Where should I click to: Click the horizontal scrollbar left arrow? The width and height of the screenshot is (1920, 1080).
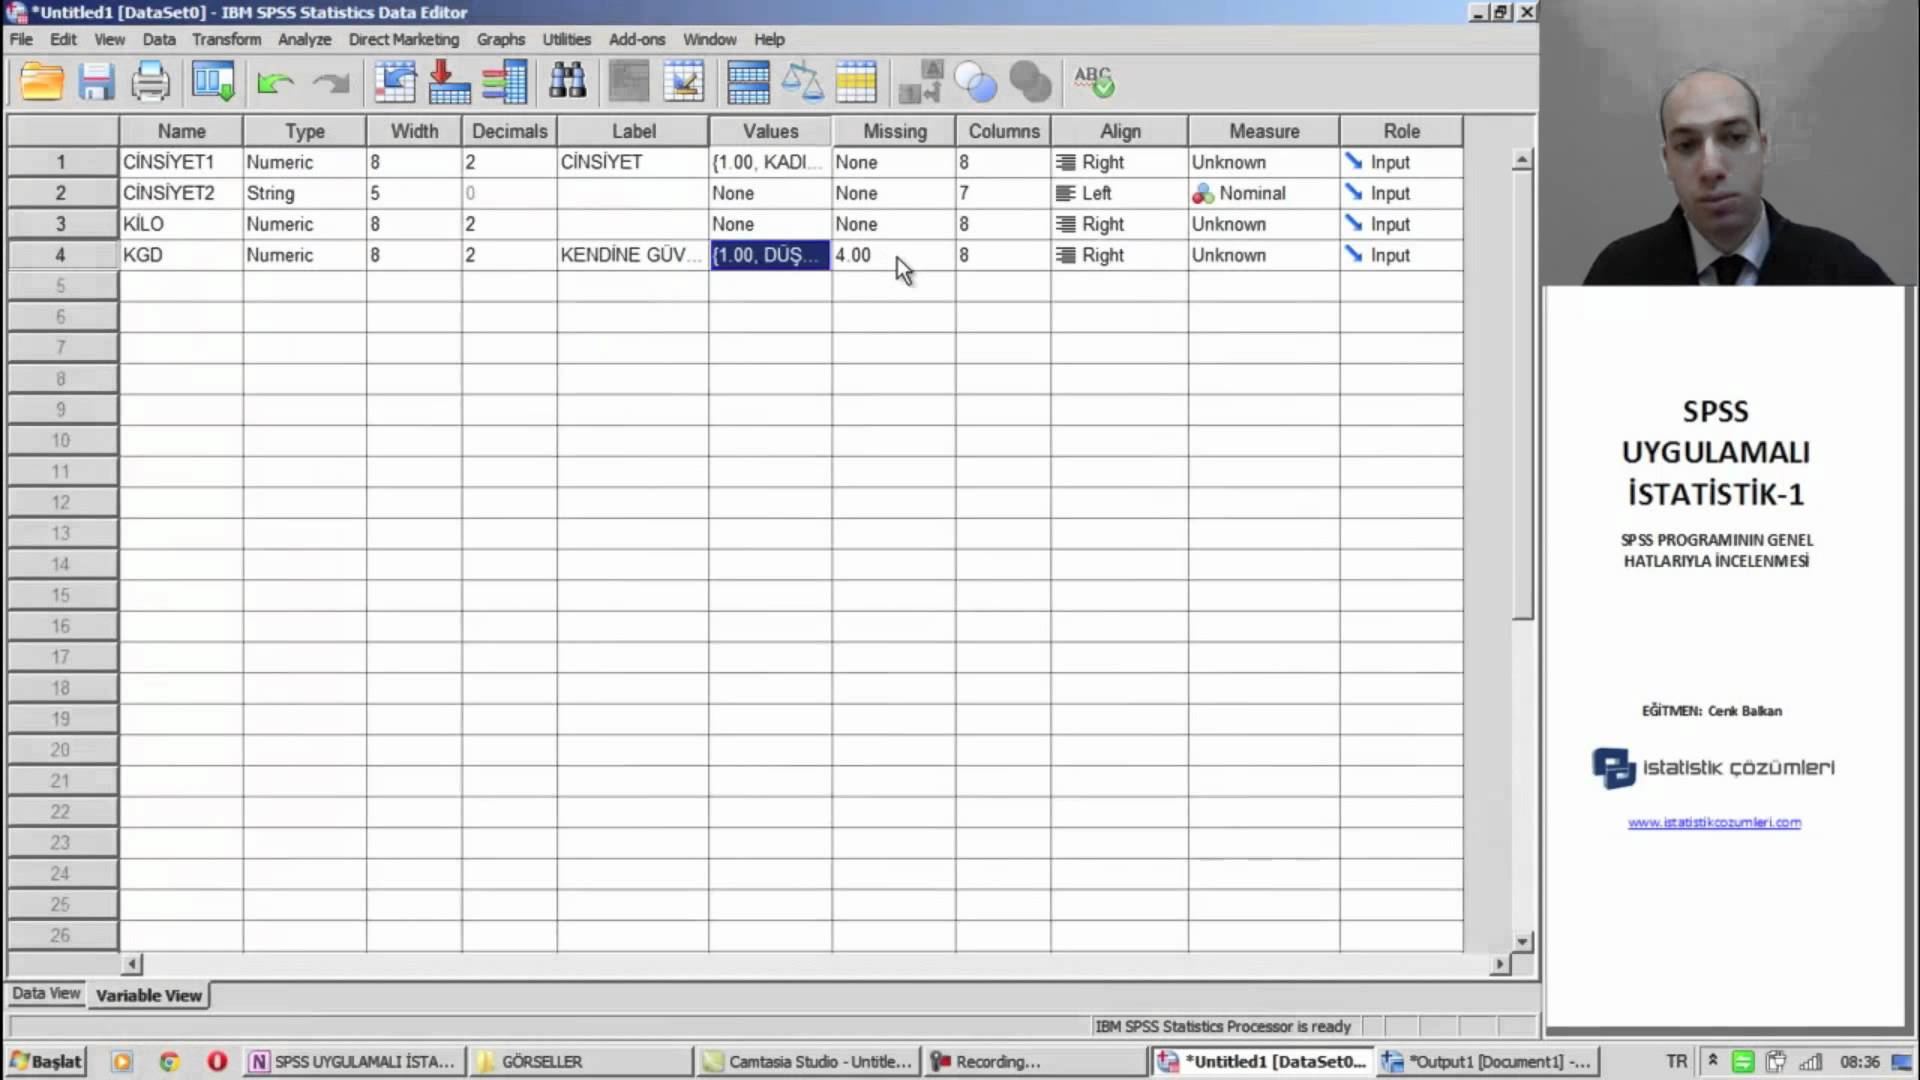tap(132, 964)
